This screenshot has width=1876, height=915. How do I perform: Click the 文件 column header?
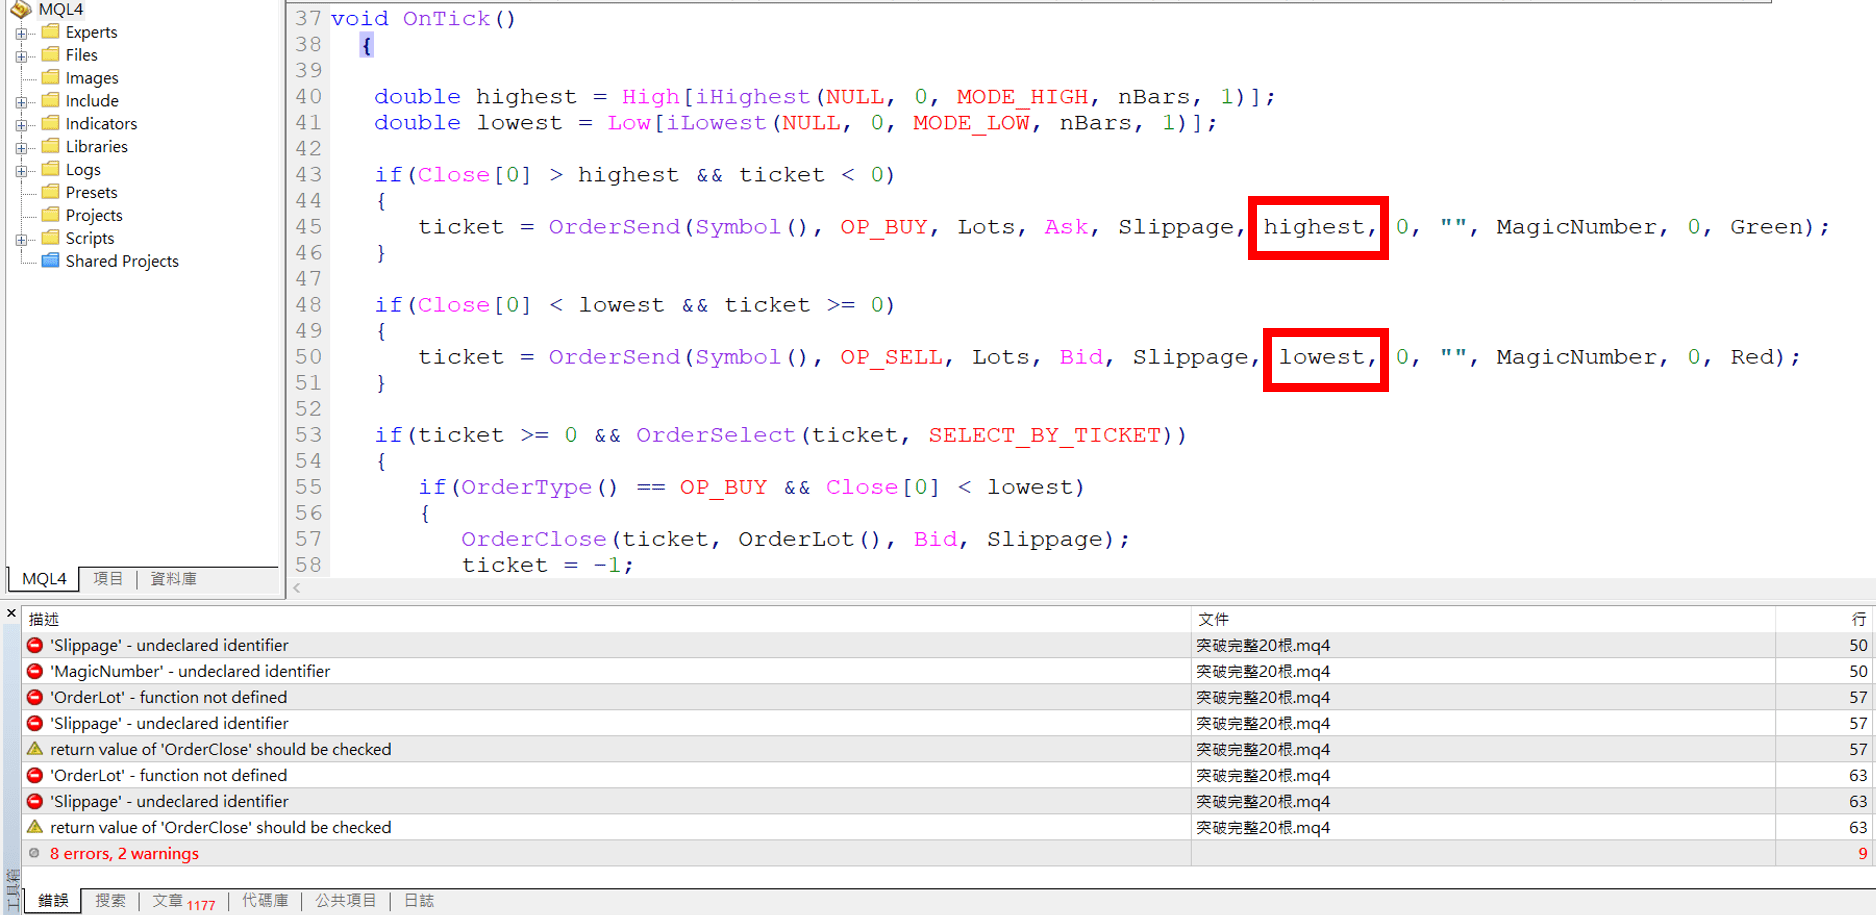click(x=1213, y=619)
